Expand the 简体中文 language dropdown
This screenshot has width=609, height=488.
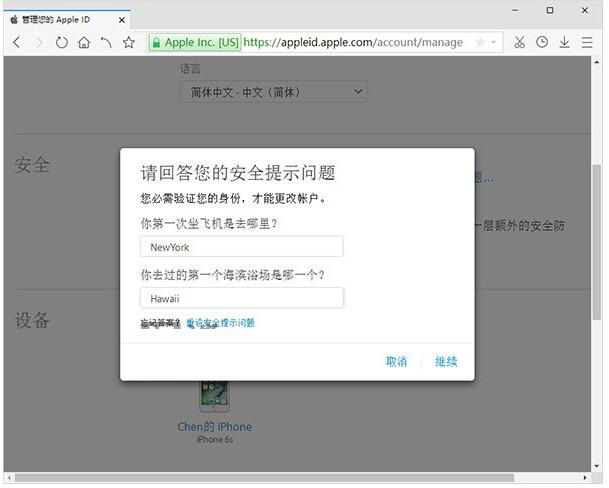[273, 92]
